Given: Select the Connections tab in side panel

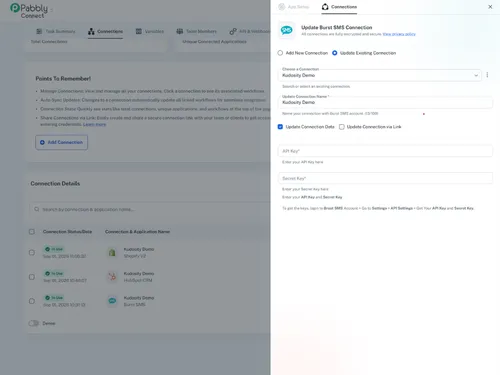Looking at the screenshot, I should tap(339, 7).
